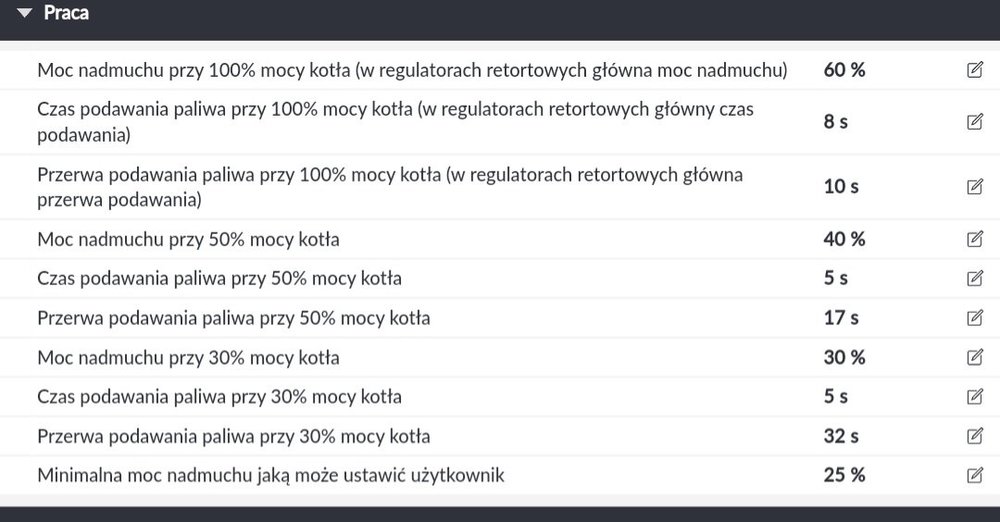
Task: Edit fuel feed pause at 100% power
Action: point(975,187)
